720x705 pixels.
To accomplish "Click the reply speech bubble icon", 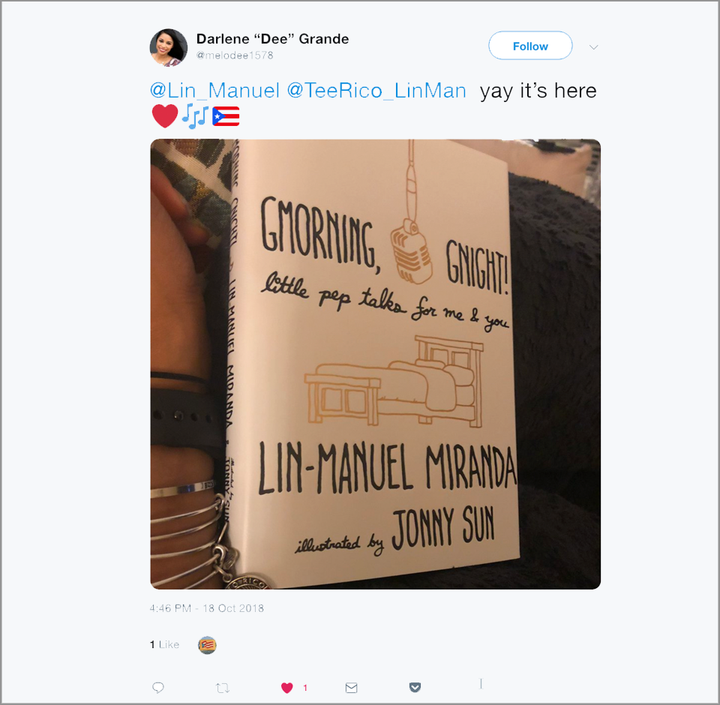I will (x=158, y=688).
